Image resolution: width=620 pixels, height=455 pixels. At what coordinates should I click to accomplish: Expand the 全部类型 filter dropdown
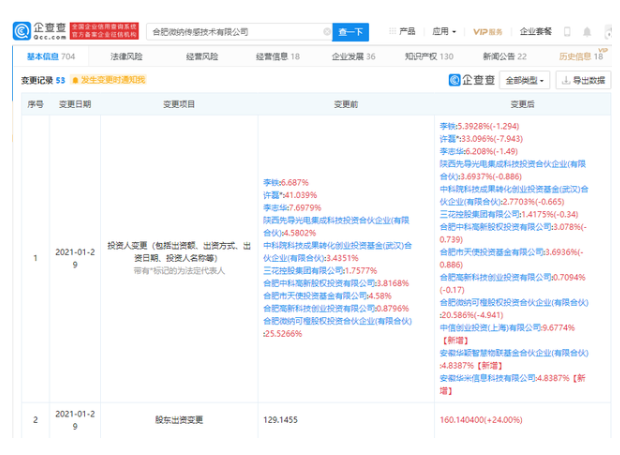pos(523,79)
